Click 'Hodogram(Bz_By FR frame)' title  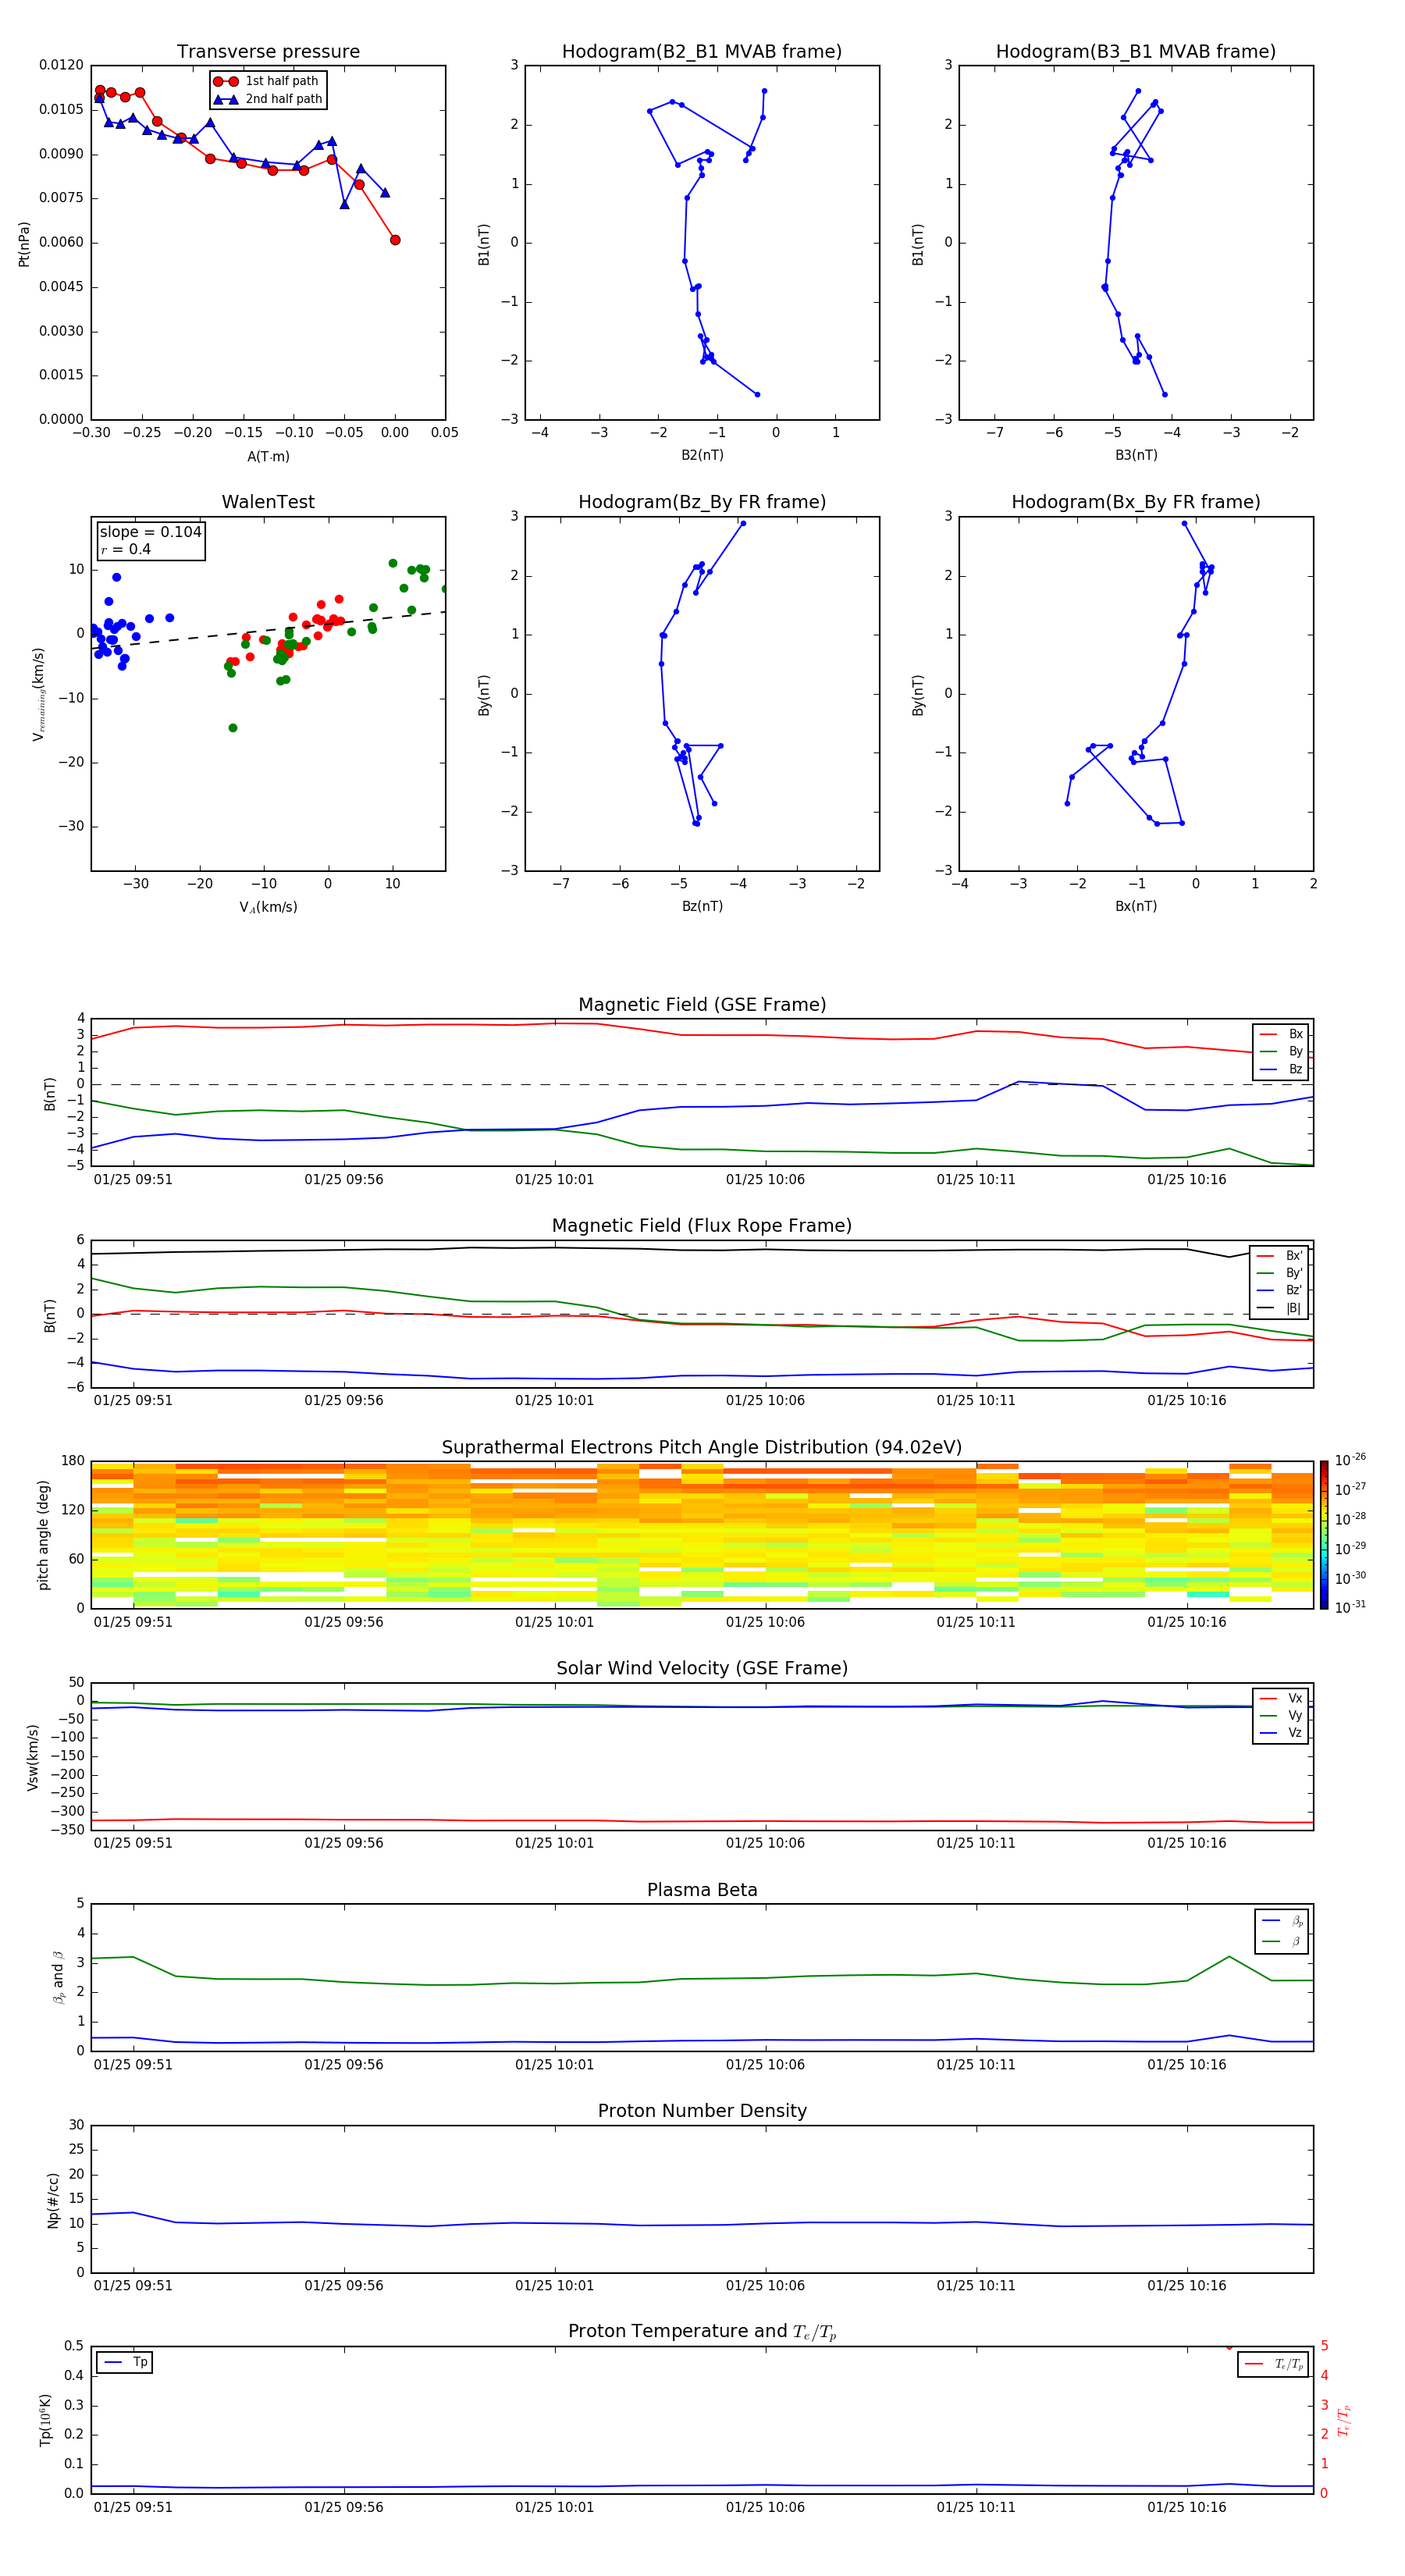pos(702,502)
